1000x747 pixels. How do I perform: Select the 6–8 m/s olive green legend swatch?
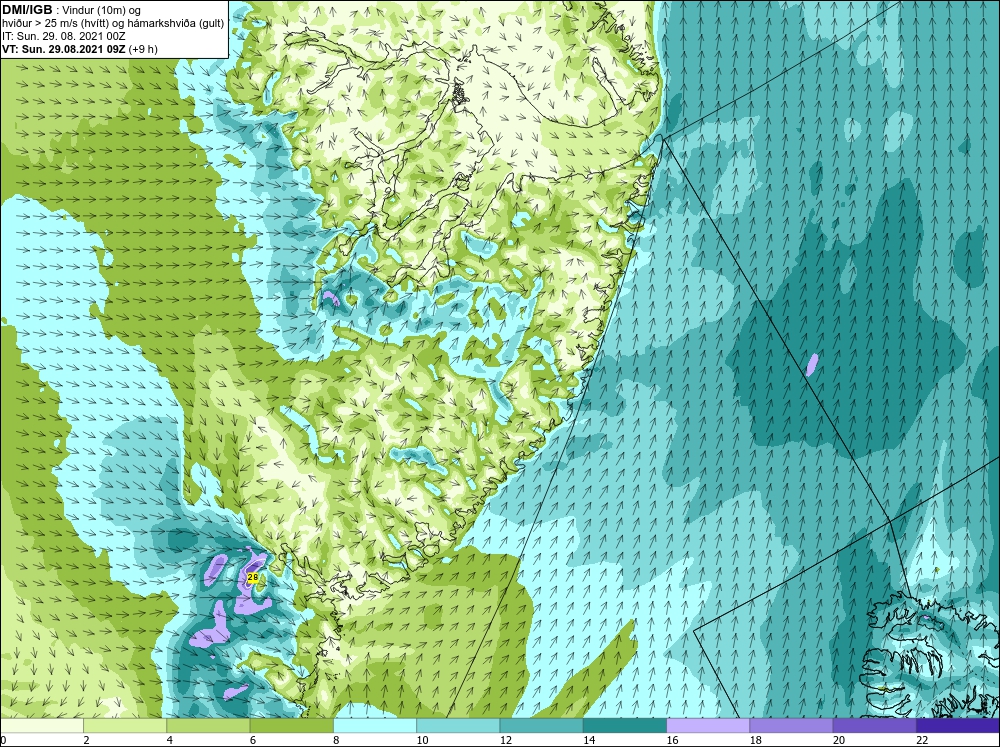click(291, 726)
